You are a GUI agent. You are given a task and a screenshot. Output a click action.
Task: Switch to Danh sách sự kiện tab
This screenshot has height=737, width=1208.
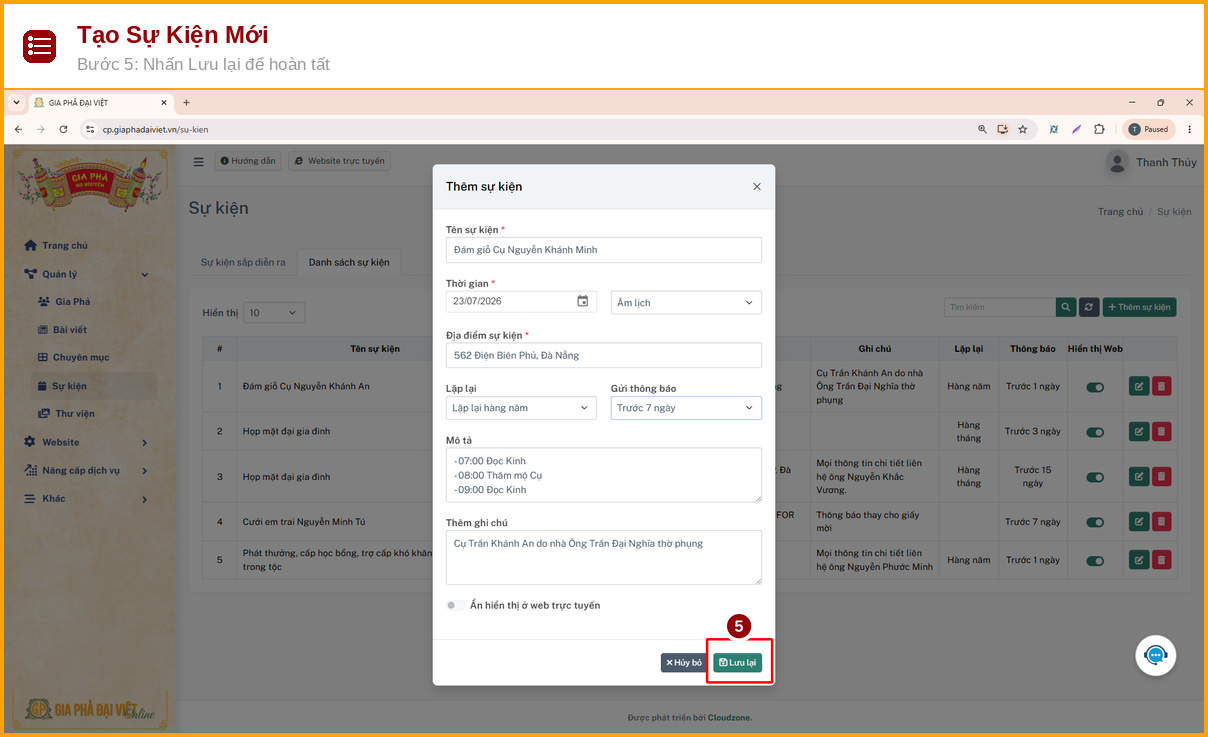349,262
